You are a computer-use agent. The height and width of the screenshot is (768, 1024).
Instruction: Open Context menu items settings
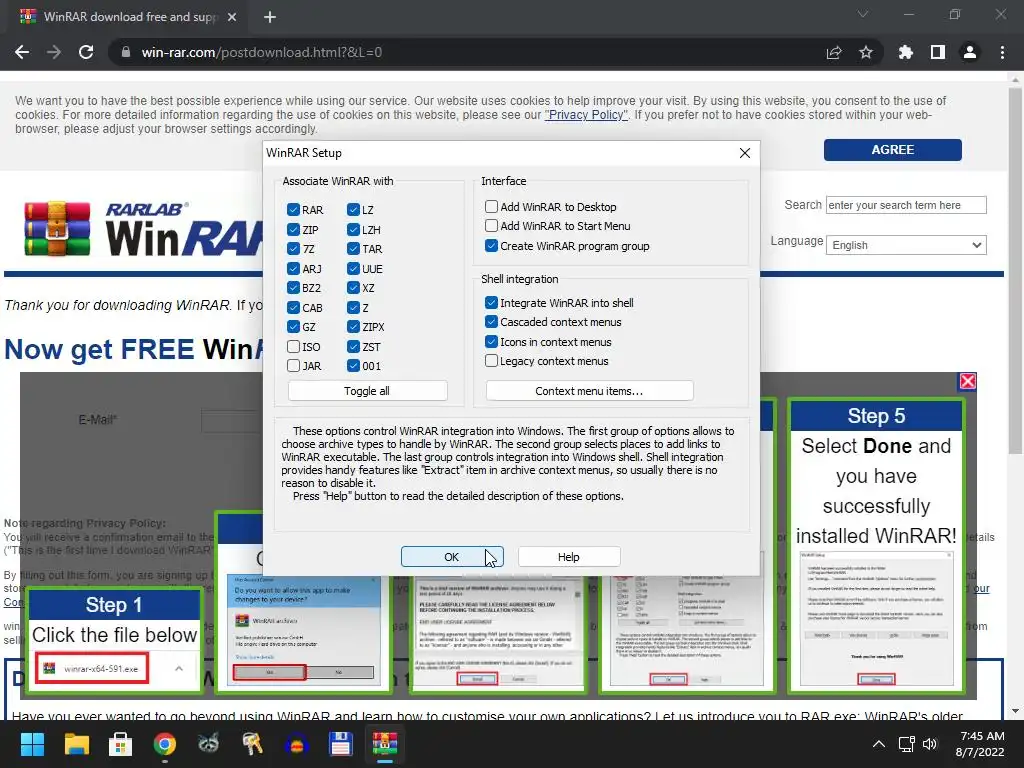pyautogui.click(x=589, y=391)
